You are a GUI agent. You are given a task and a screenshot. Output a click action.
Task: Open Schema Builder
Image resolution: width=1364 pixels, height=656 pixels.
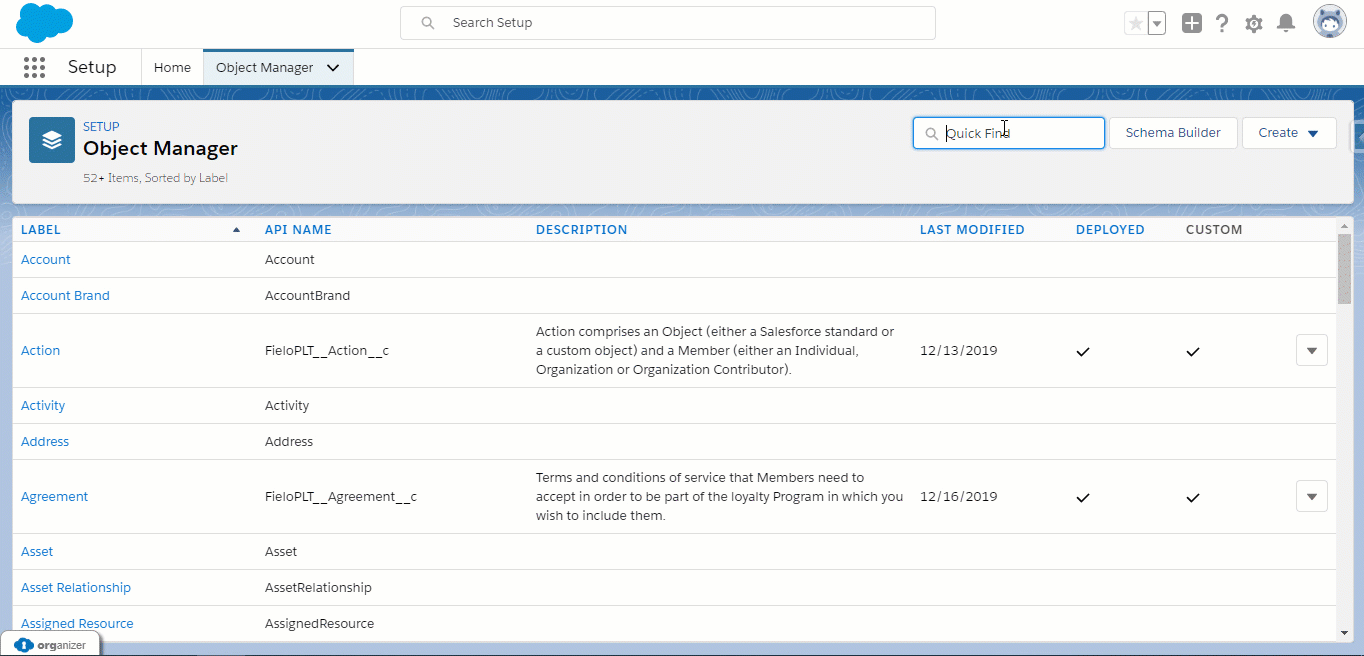(x=1173, y=133)
